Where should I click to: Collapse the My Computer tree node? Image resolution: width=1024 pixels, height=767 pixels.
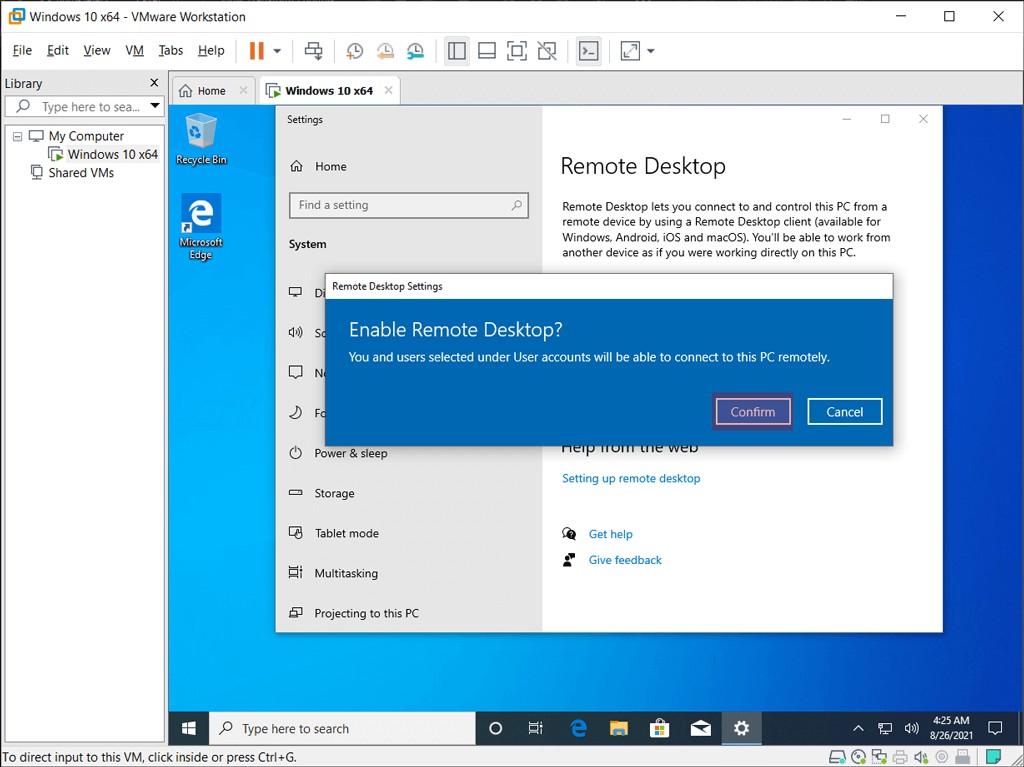coord(17,136)
